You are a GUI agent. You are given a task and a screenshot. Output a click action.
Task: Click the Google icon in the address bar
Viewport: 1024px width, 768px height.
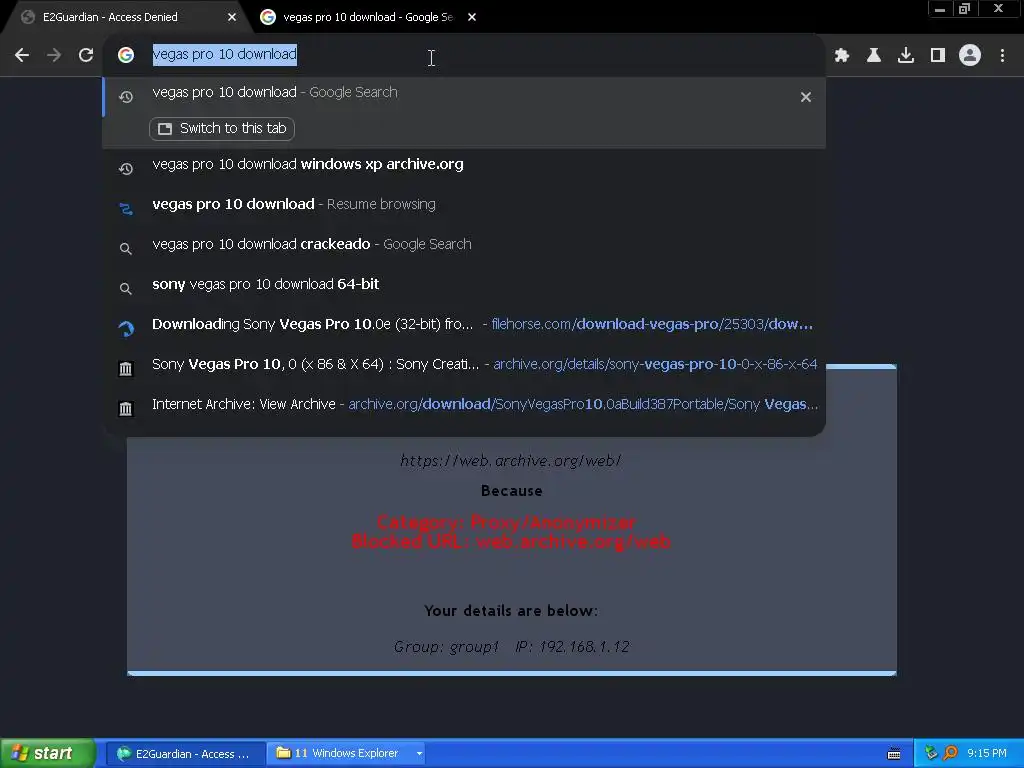tap(126, 55)
